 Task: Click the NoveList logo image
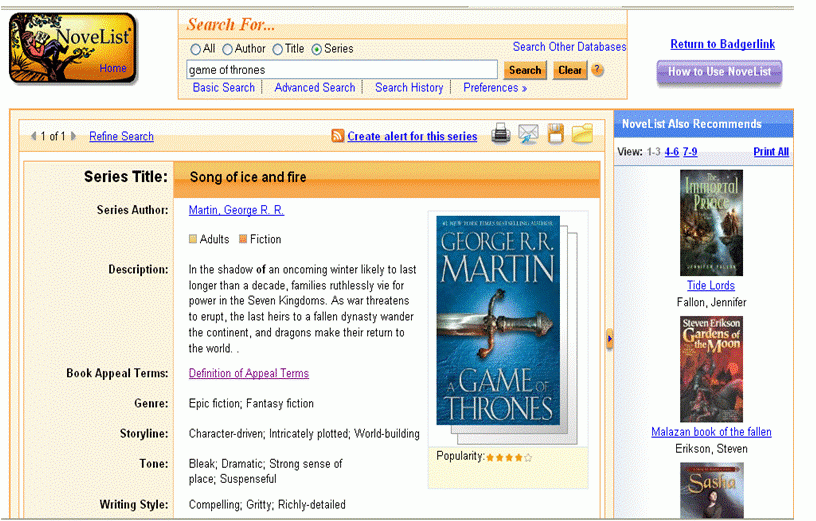(72, 48)
